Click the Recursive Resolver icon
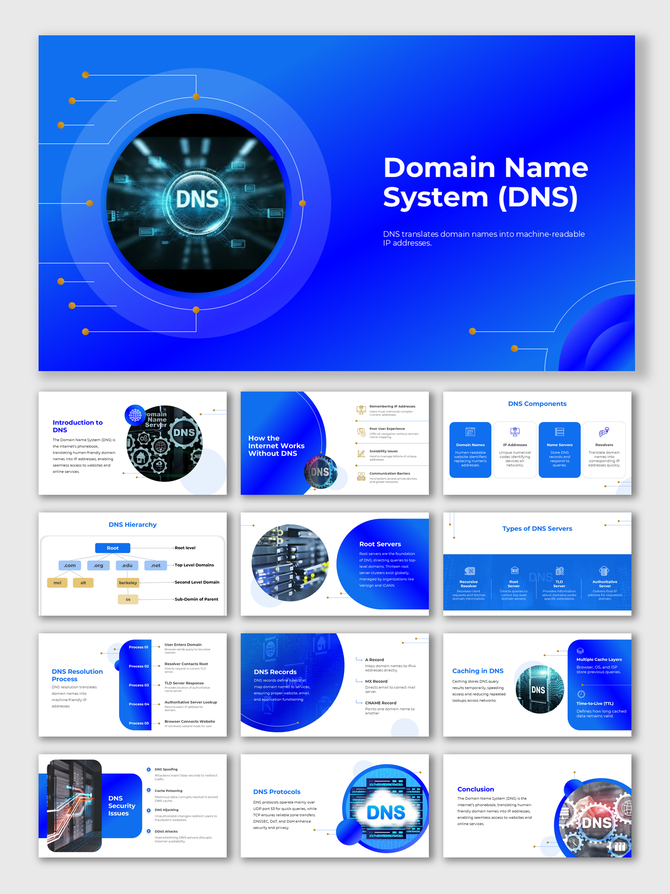The width and height of the screenshot is (670, 894). coord(469,571)
